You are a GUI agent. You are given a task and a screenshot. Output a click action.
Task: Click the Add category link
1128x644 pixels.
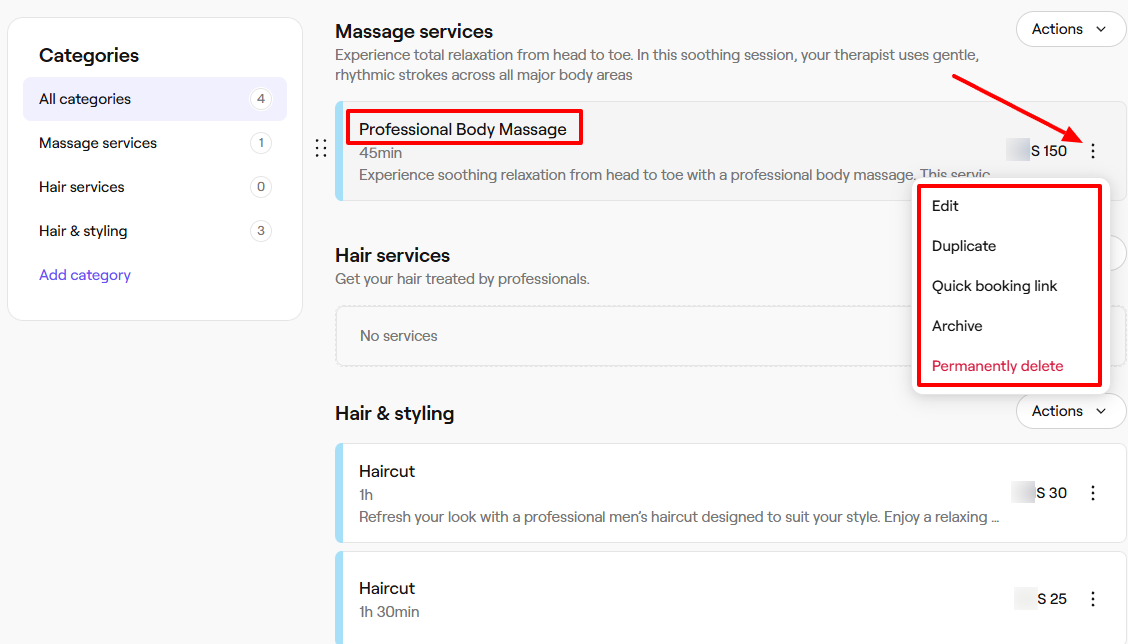pos(84,275)
